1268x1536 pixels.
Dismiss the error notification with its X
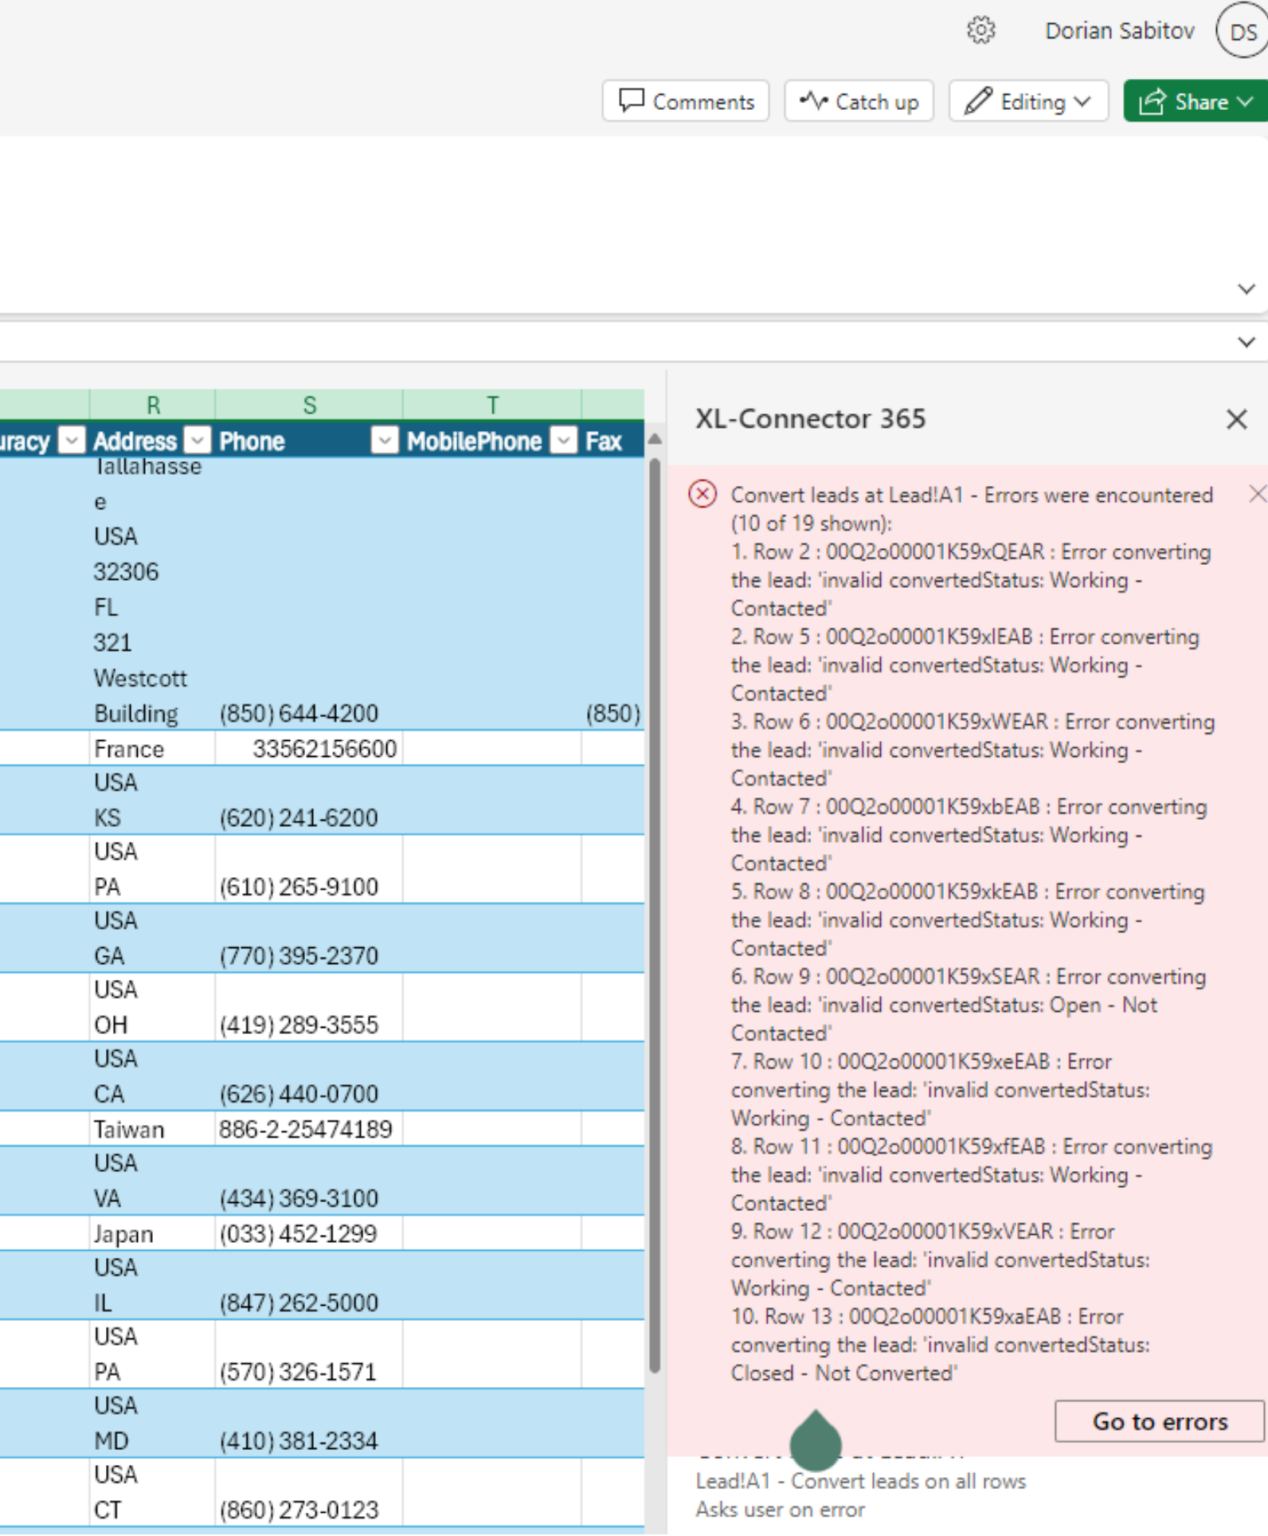pos(1258,493)
